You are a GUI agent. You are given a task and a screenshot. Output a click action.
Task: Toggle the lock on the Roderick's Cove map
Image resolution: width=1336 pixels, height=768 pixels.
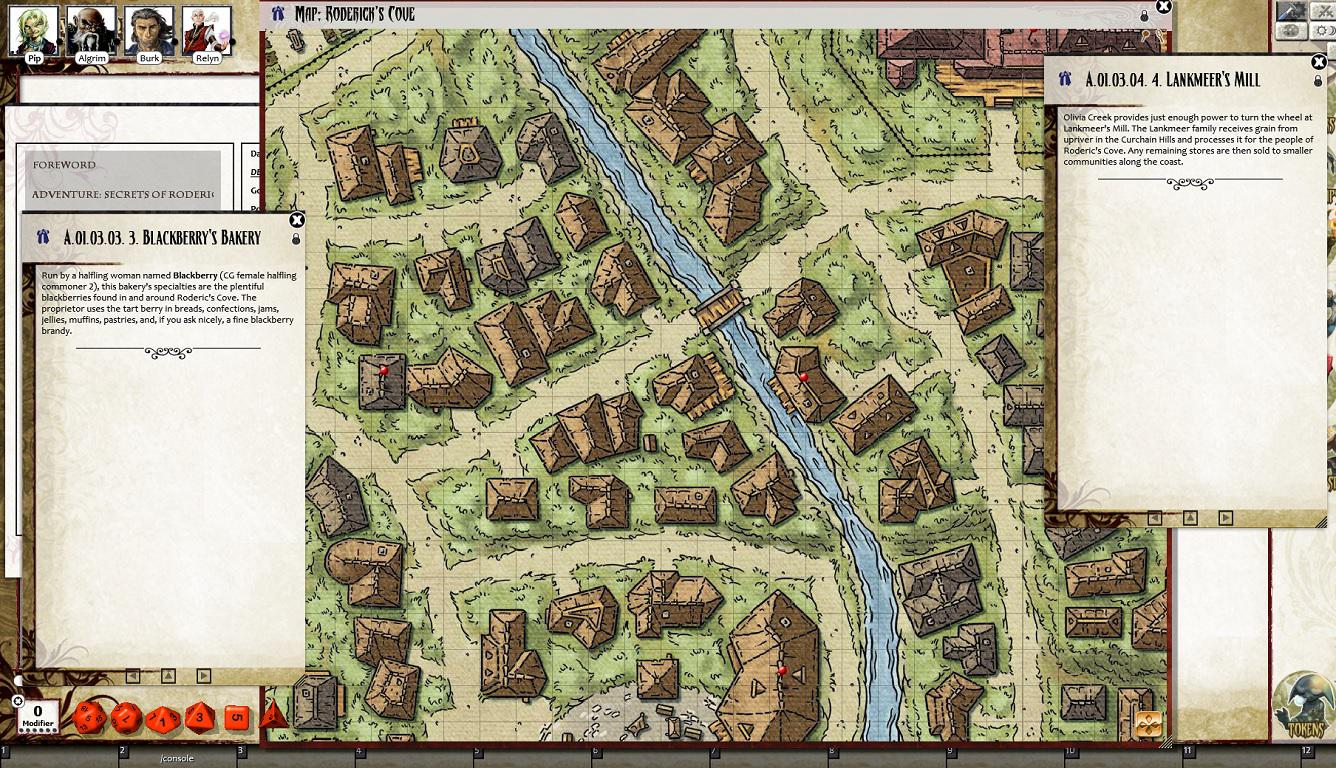(x=1144, y=14)
